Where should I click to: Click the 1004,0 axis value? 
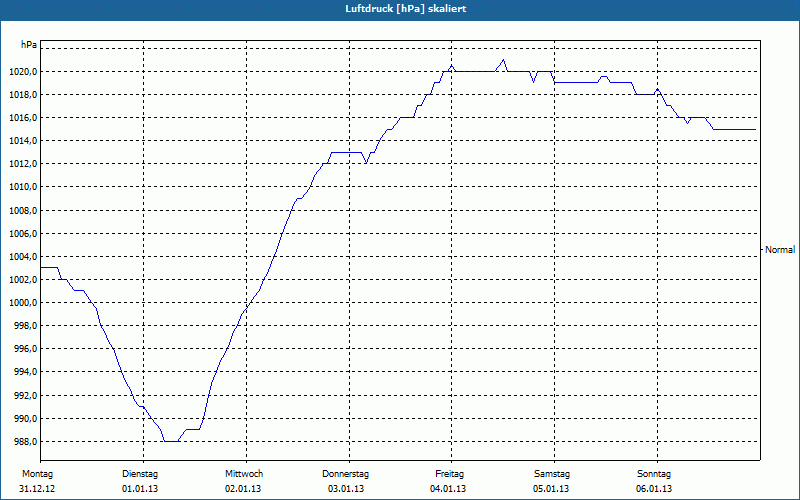tap(23, 257)
